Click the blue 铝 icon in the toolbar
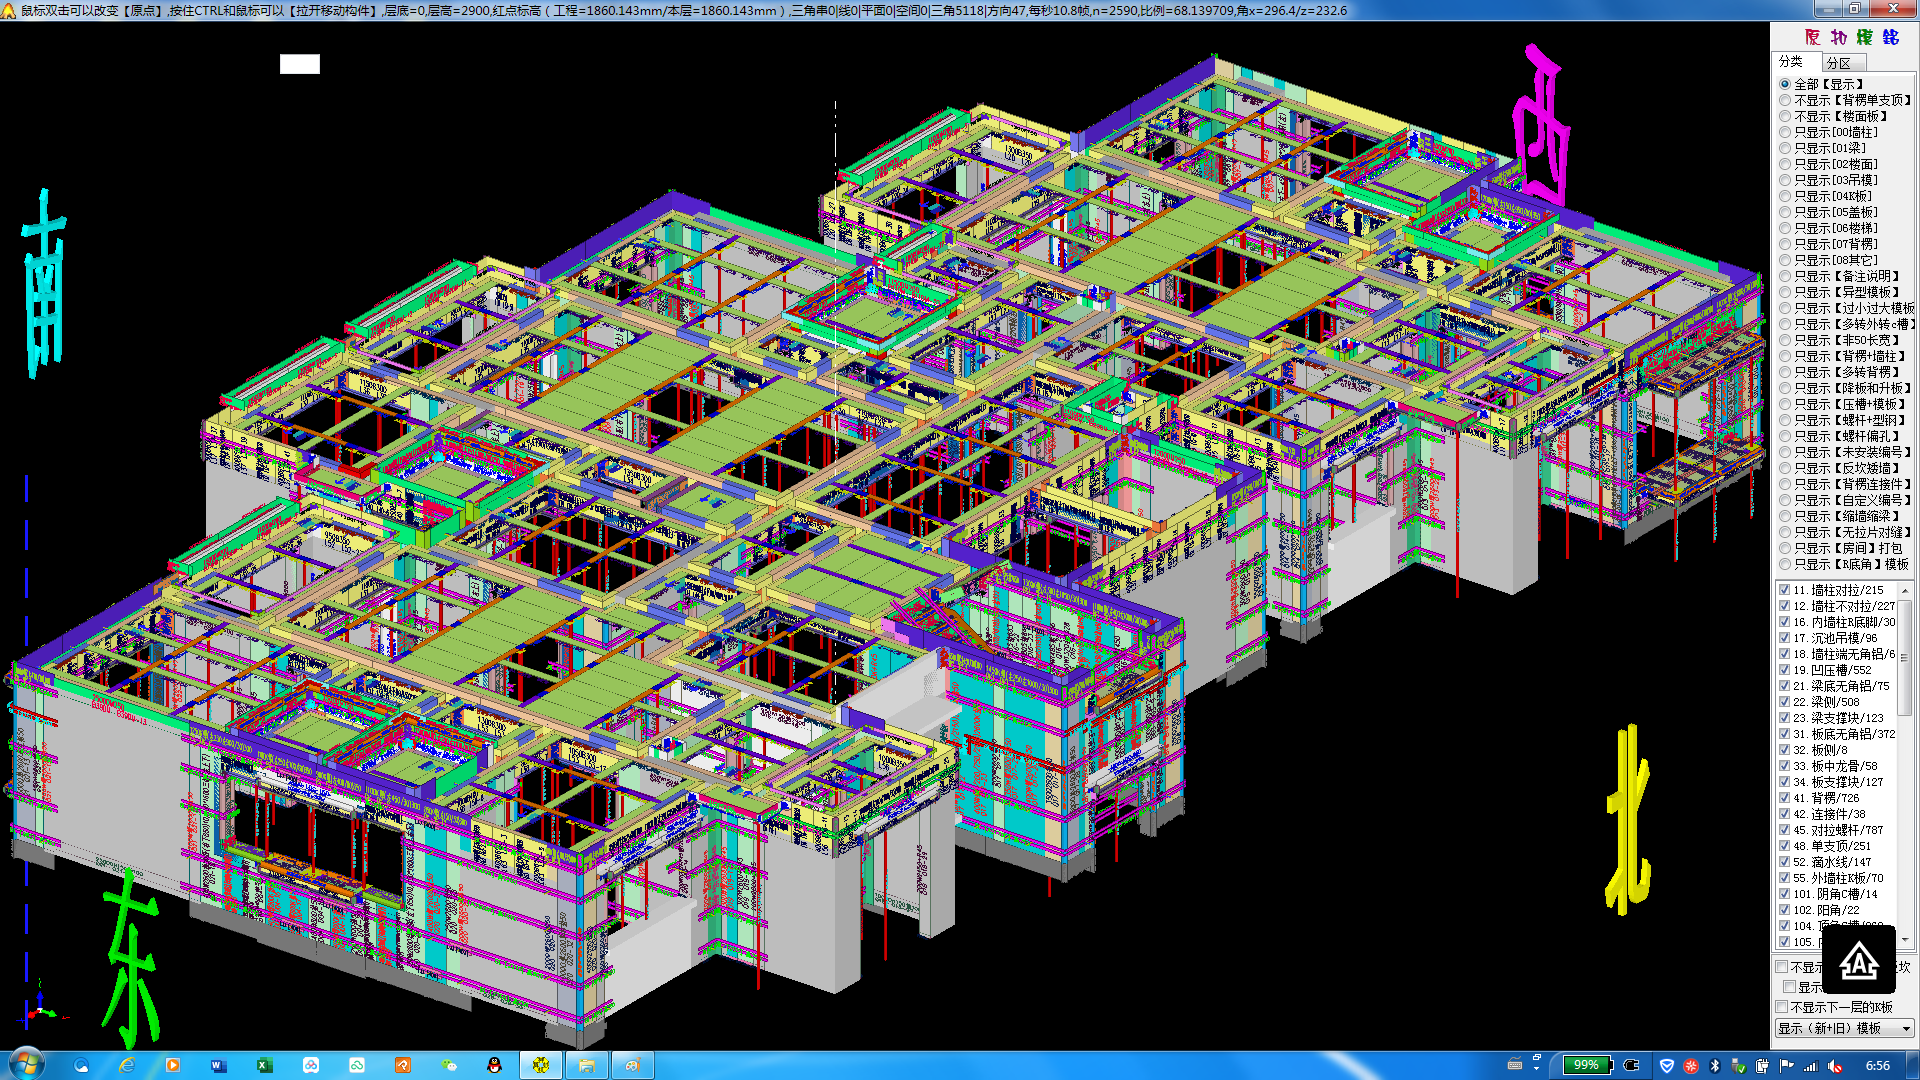Image resolution: width=1920 pixels, height=1080 pixels. [x=1890, y=37]
